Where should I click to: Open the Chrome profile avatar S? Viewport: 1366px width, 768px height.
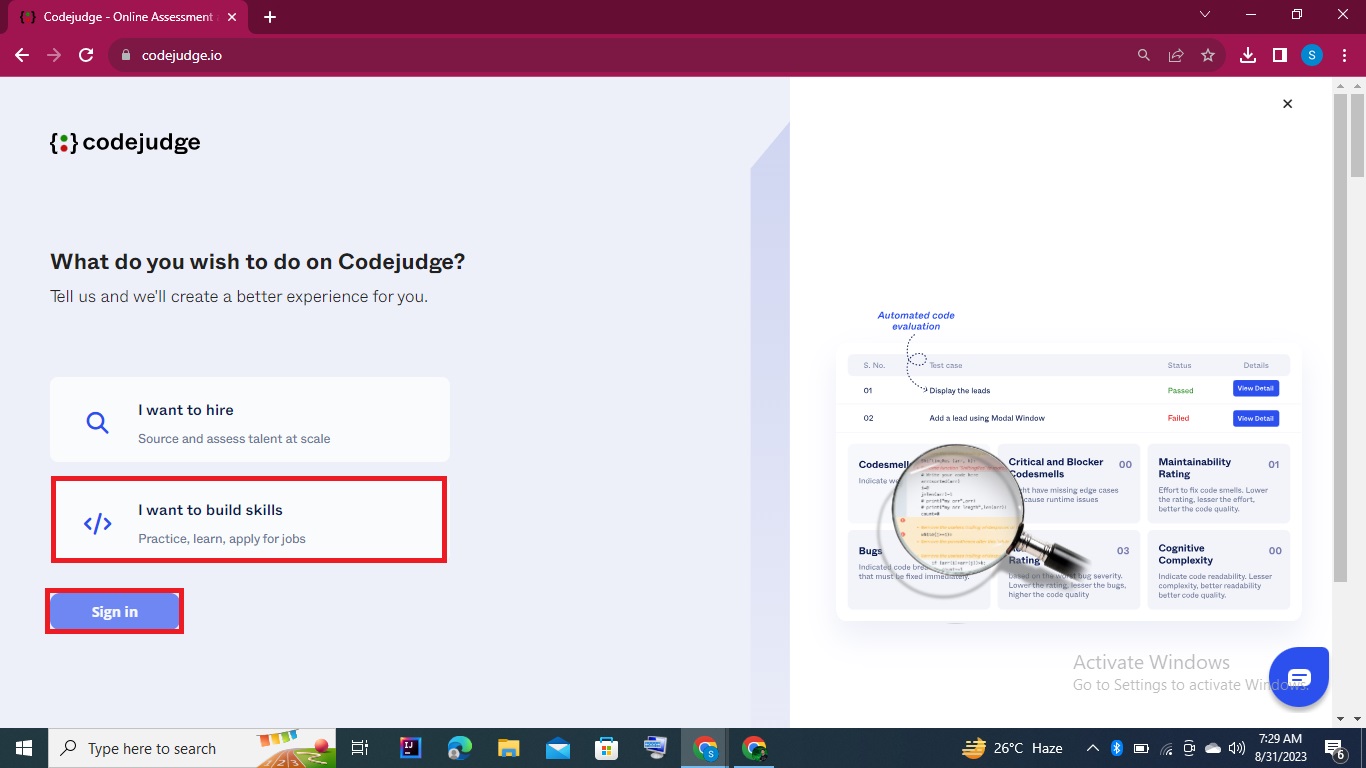pyautogui.click(x=1312, y=56)
